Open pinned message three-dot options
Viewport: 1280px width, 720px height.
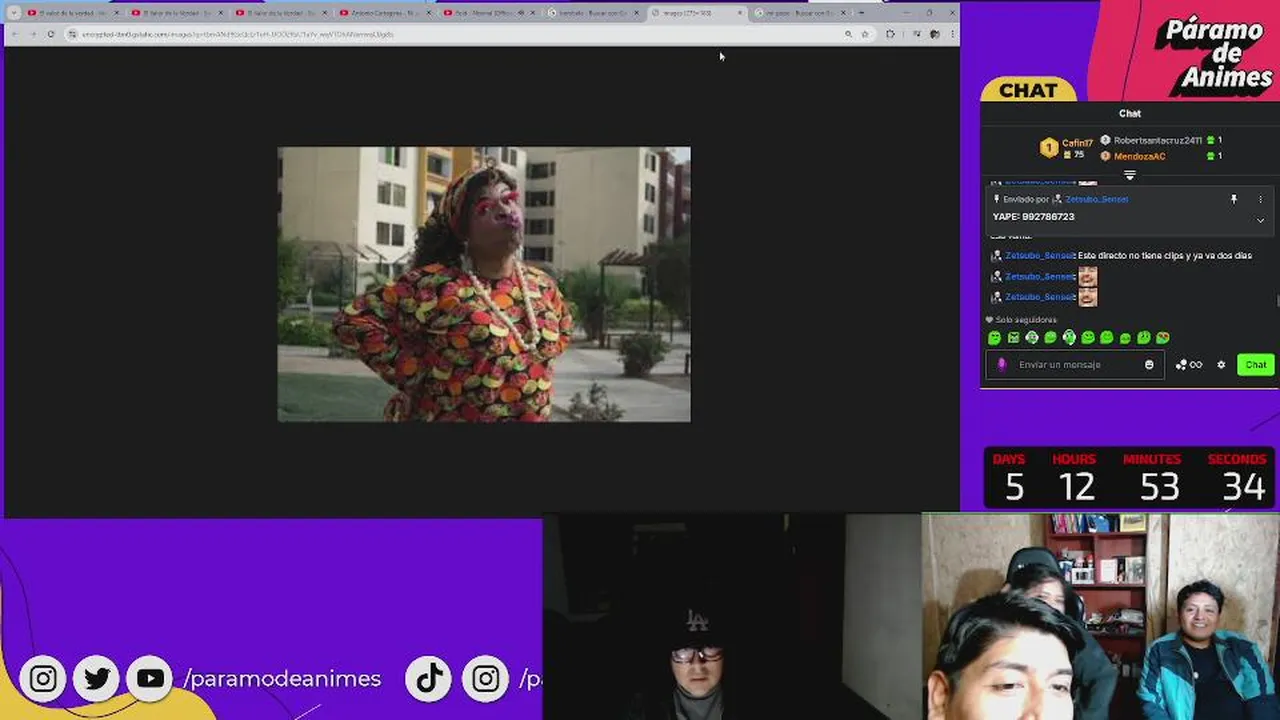[1260, 199]
